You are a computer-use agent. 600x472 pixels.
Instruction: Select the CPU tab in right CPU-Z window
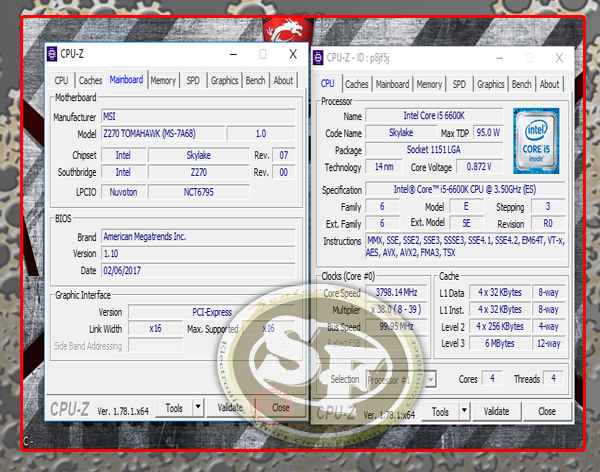[x=328, y=83]
